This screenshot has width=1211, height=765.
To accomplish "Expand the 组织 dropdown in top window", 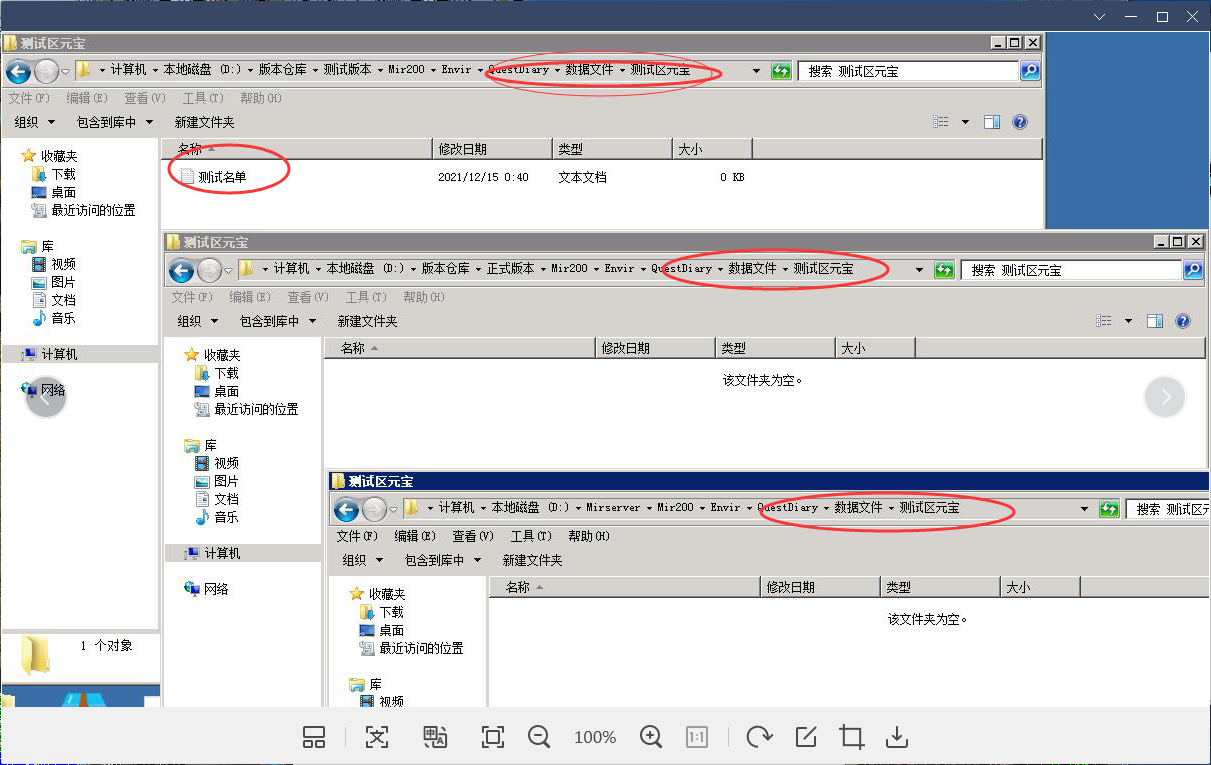I will (x=33, y=122).
